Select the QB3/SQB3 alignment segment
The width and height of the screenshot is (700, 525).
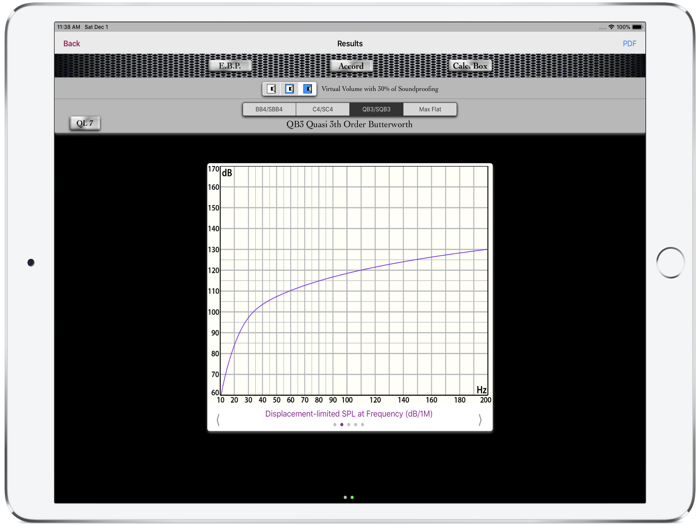click(376, 110)
